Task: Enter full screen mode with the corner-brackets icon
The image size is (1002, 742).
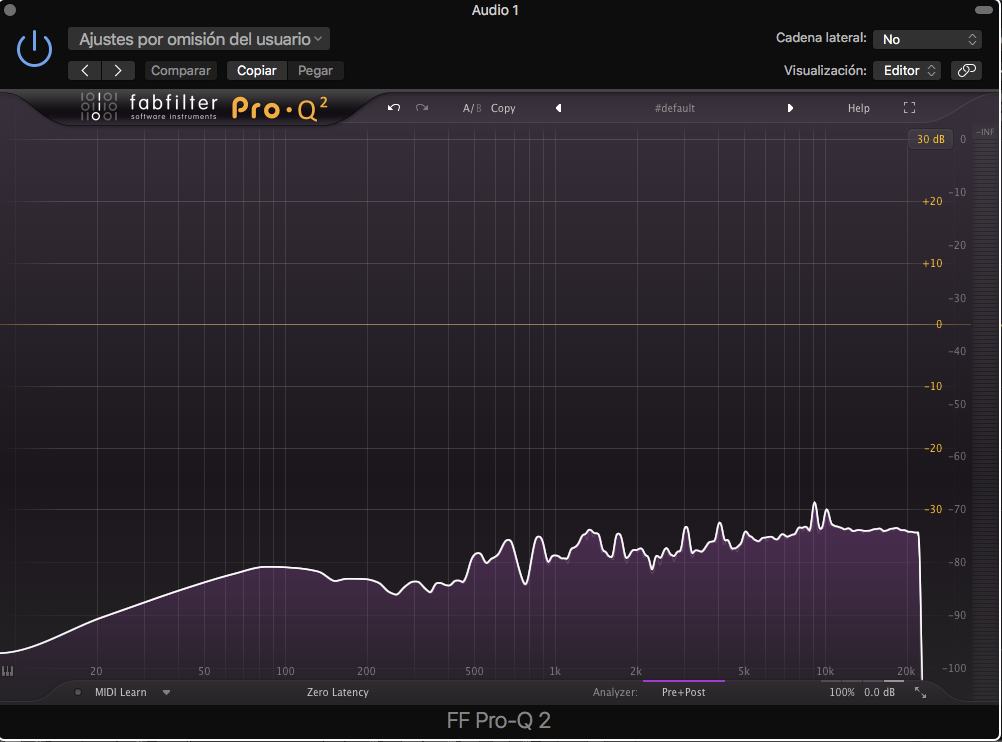Action: pos(909,108)
